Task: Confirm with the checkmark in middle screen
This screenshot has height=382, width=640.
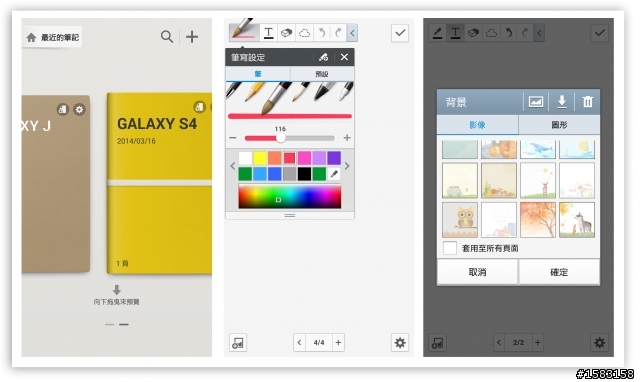Action: (x=400, y=33)
